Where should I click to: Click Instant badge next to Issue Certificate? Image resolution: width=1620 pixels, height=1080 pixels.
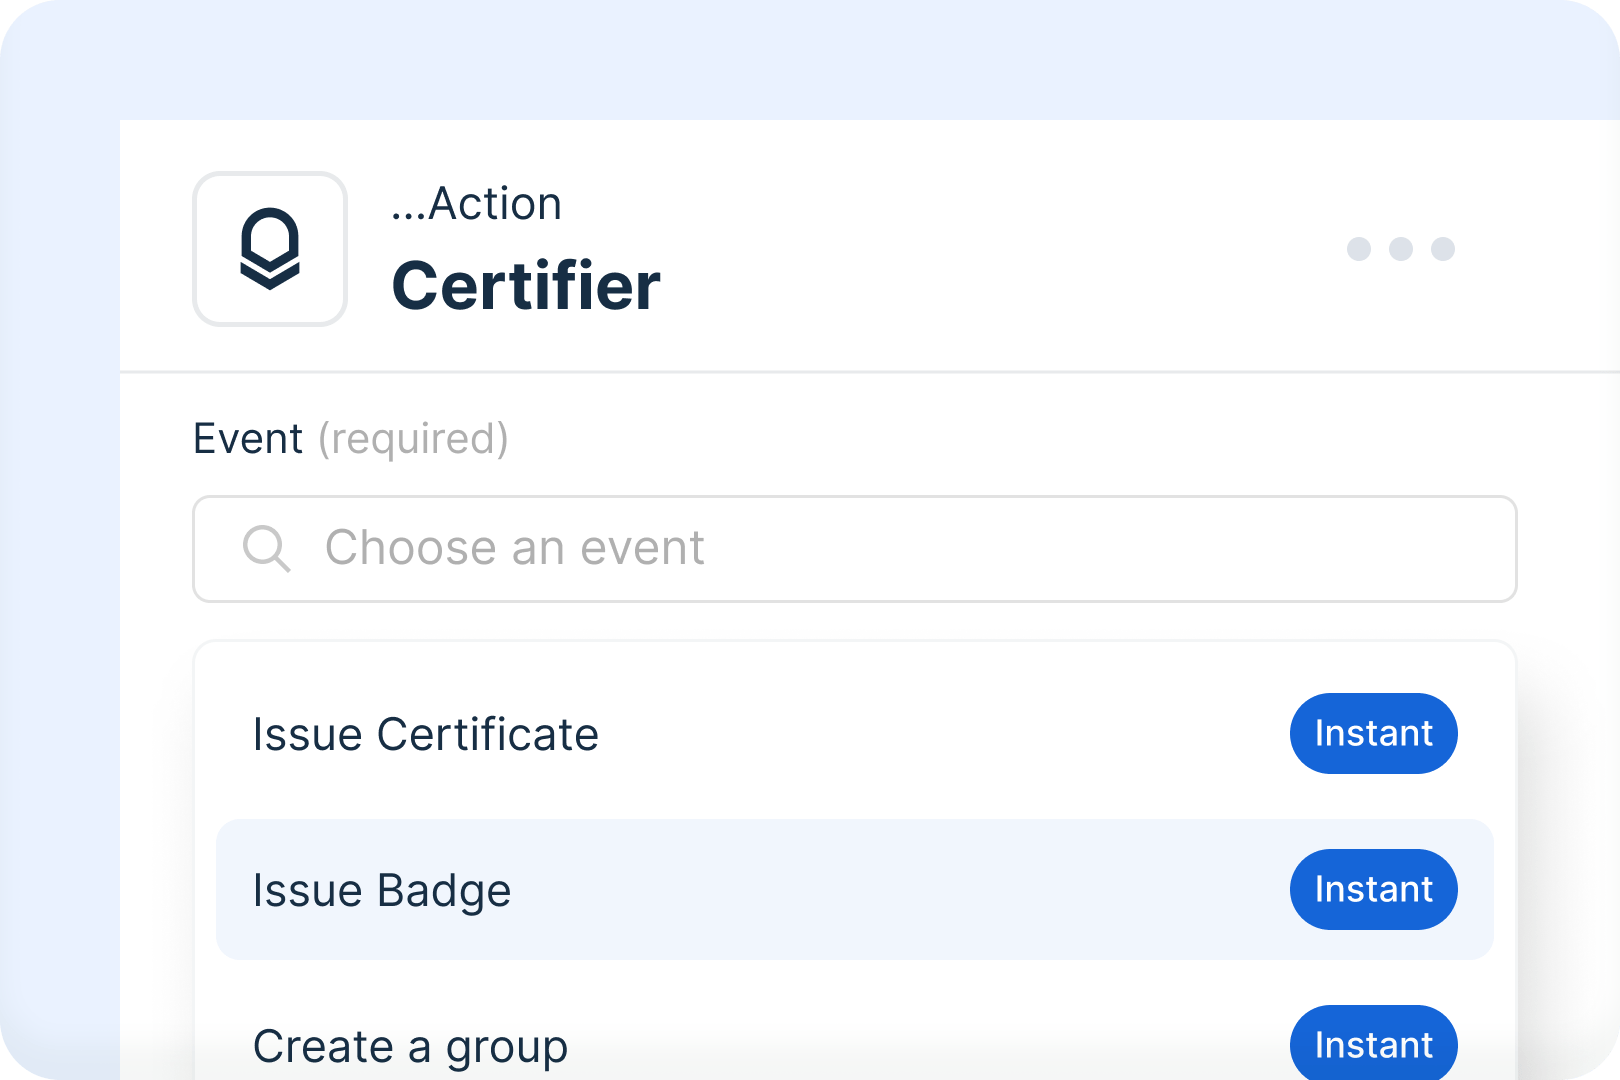coord(1373,733)
